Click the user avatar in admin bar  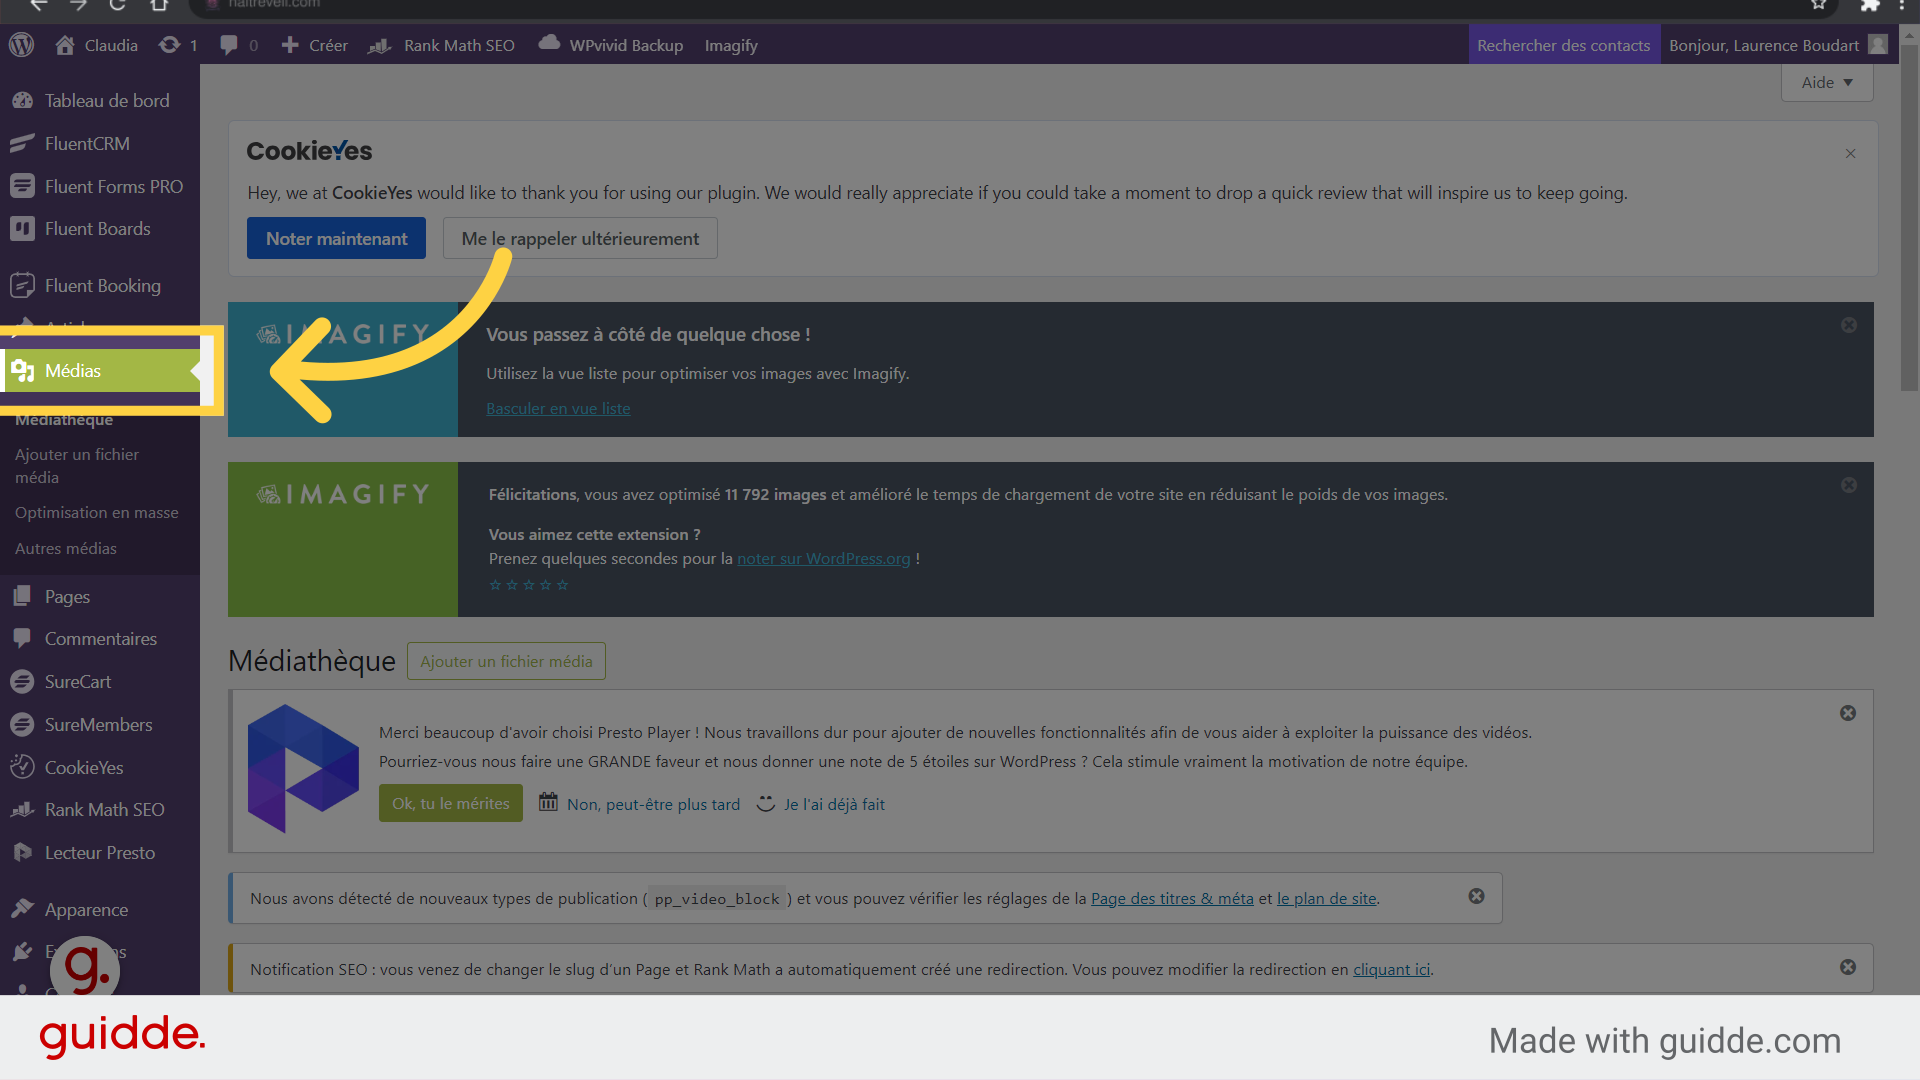pos(1878,45)
